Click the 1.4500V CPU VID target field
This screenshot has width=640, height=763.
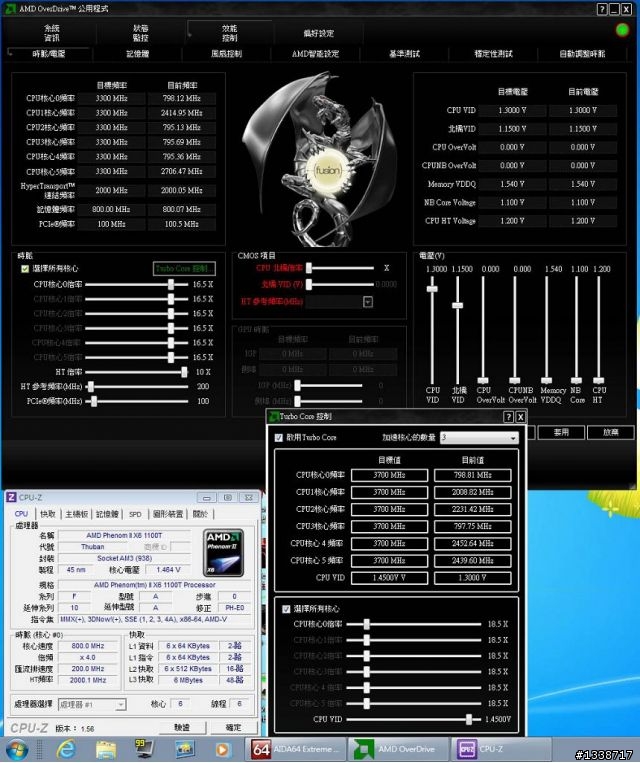pyautogui.click(x=389, y=578)
